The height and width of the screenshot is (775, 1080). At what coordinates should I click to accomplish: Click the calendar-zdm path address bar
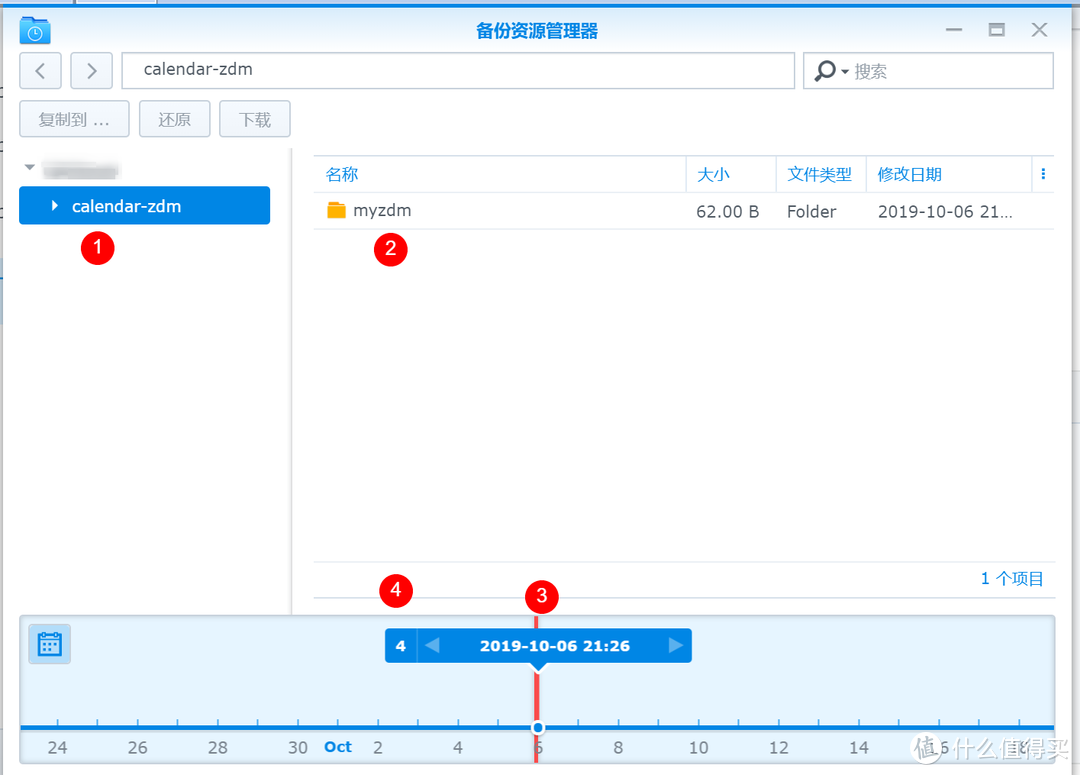458,71
